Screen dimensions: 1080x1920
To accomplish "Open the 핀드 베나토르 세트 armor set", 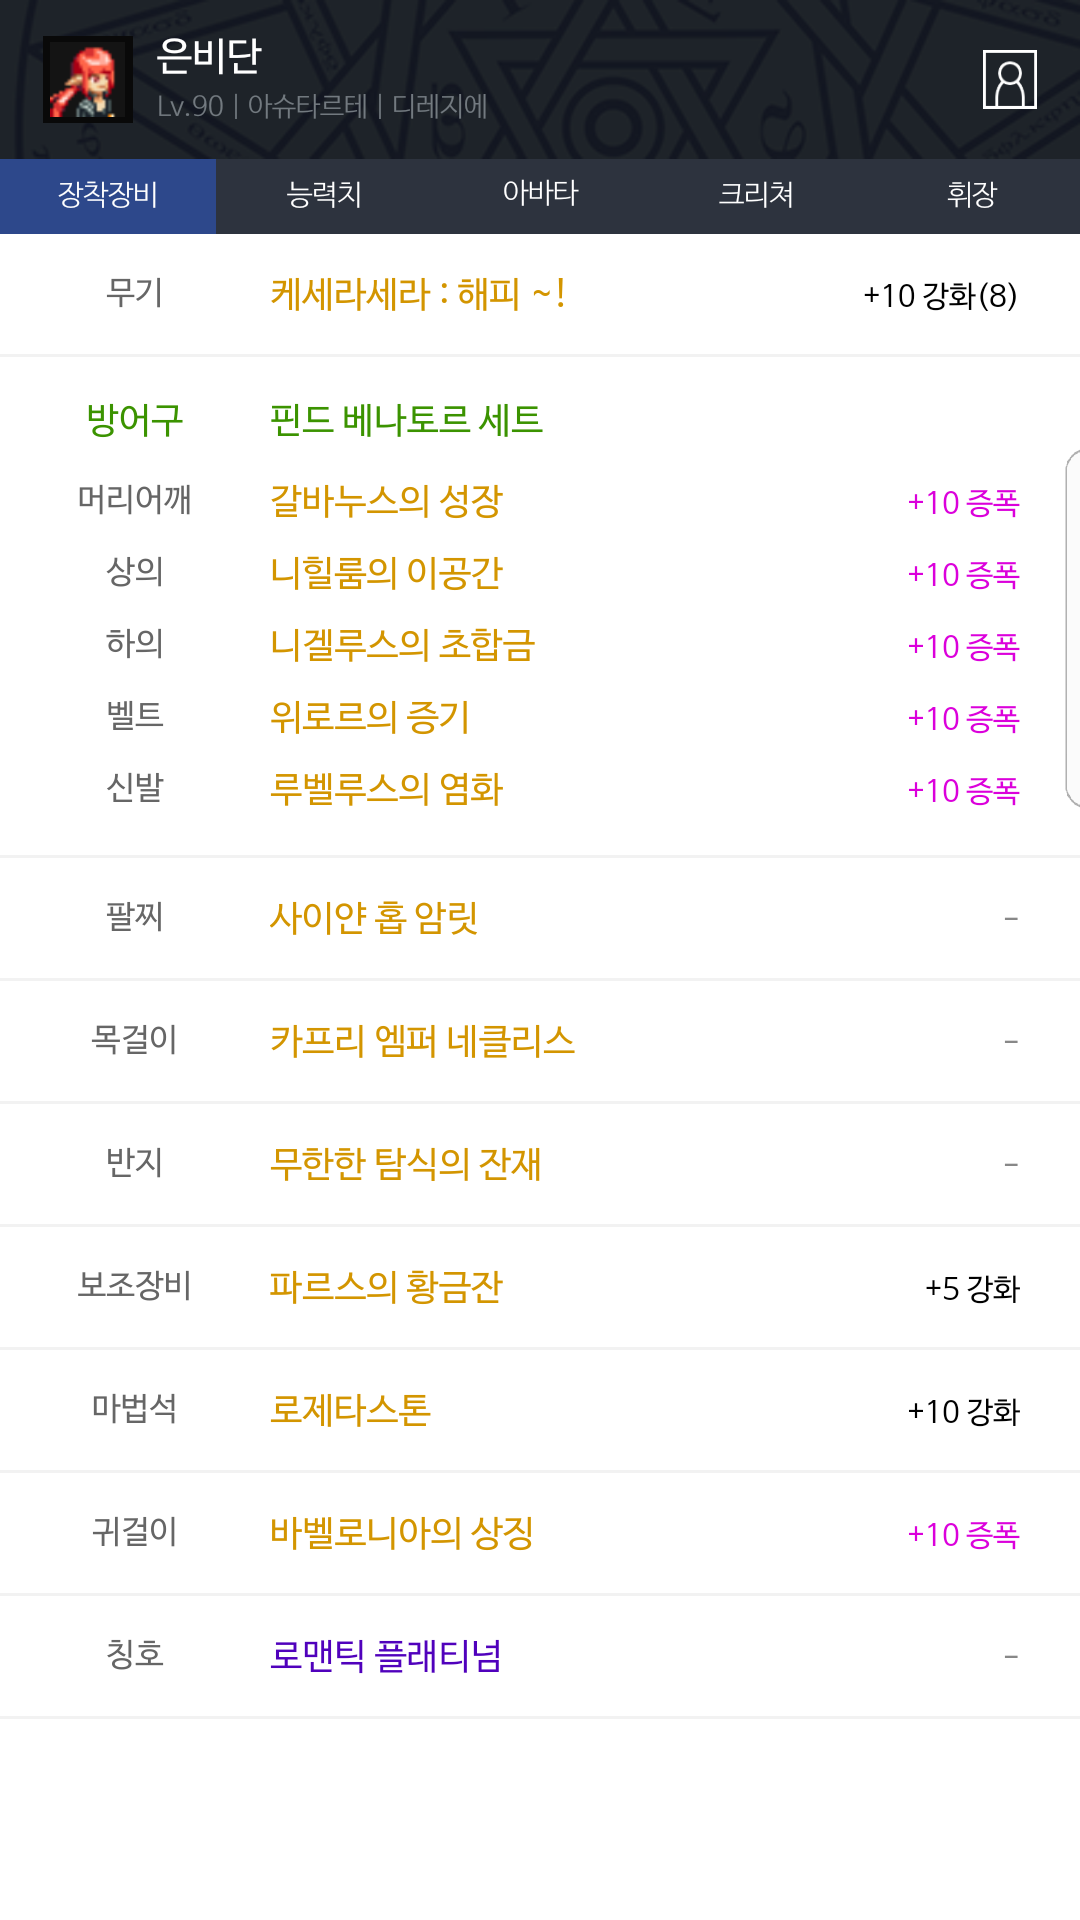I will [406, 420].
